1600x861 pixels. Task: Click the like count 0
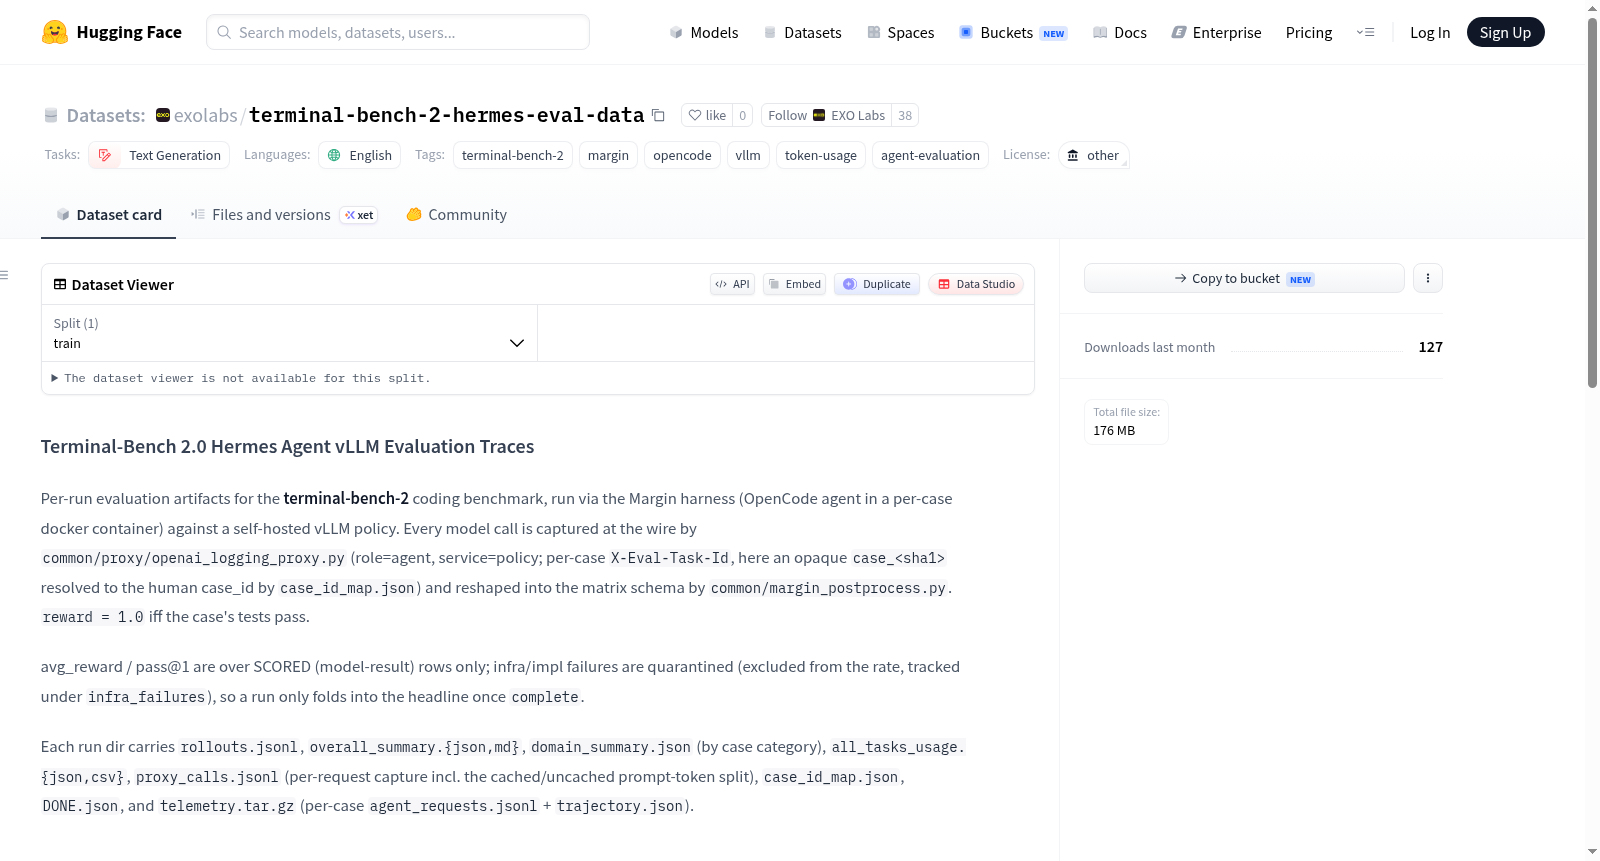tap(742, 115)
